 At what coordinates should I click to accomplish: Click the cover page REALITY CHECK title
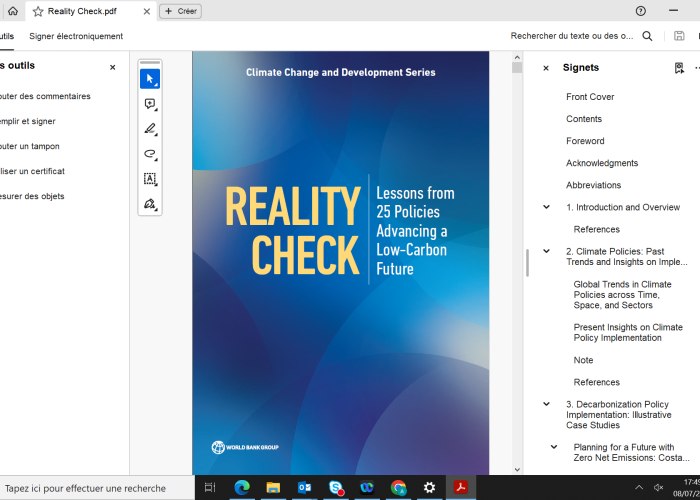[x=293, y=229]
